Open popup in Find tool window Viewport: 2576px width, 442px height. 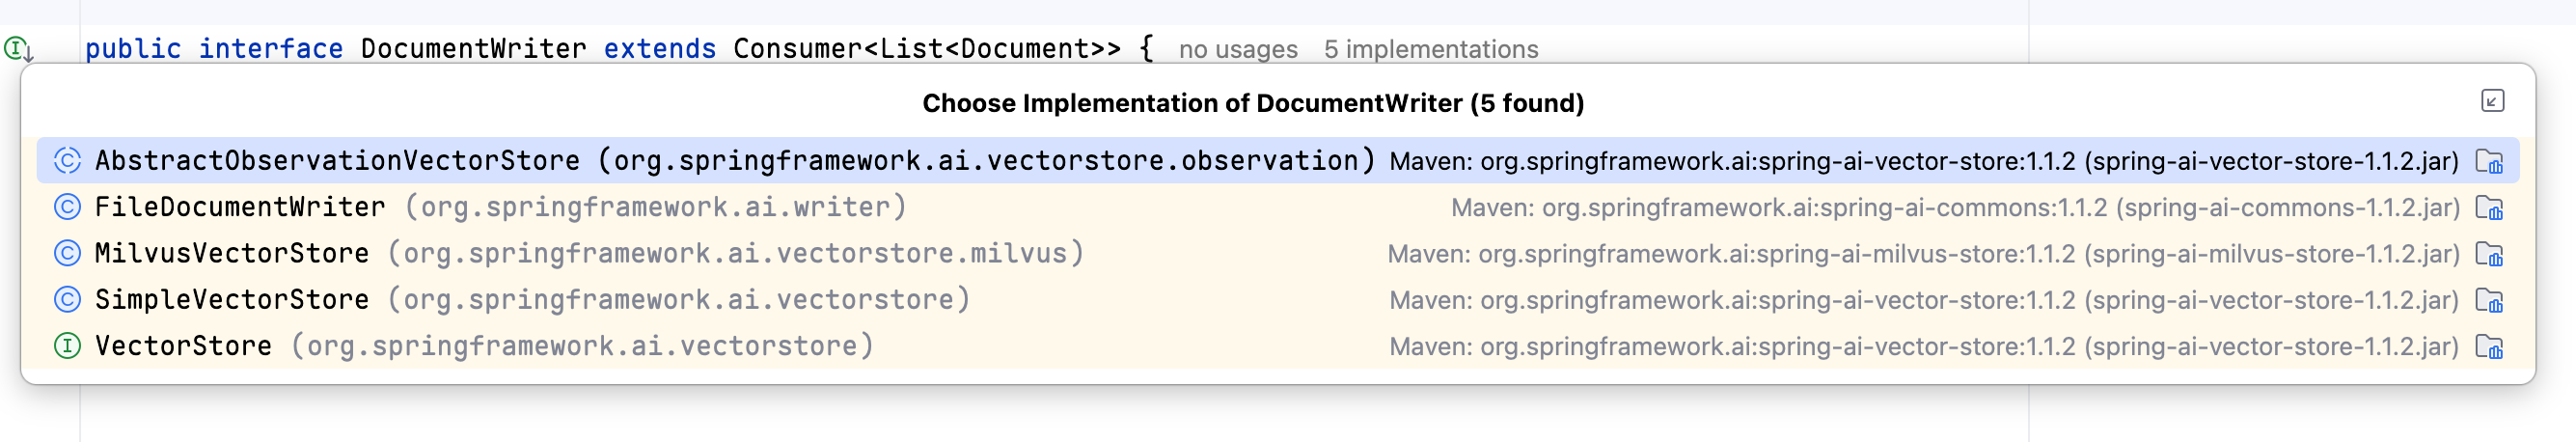[2492, 101]
